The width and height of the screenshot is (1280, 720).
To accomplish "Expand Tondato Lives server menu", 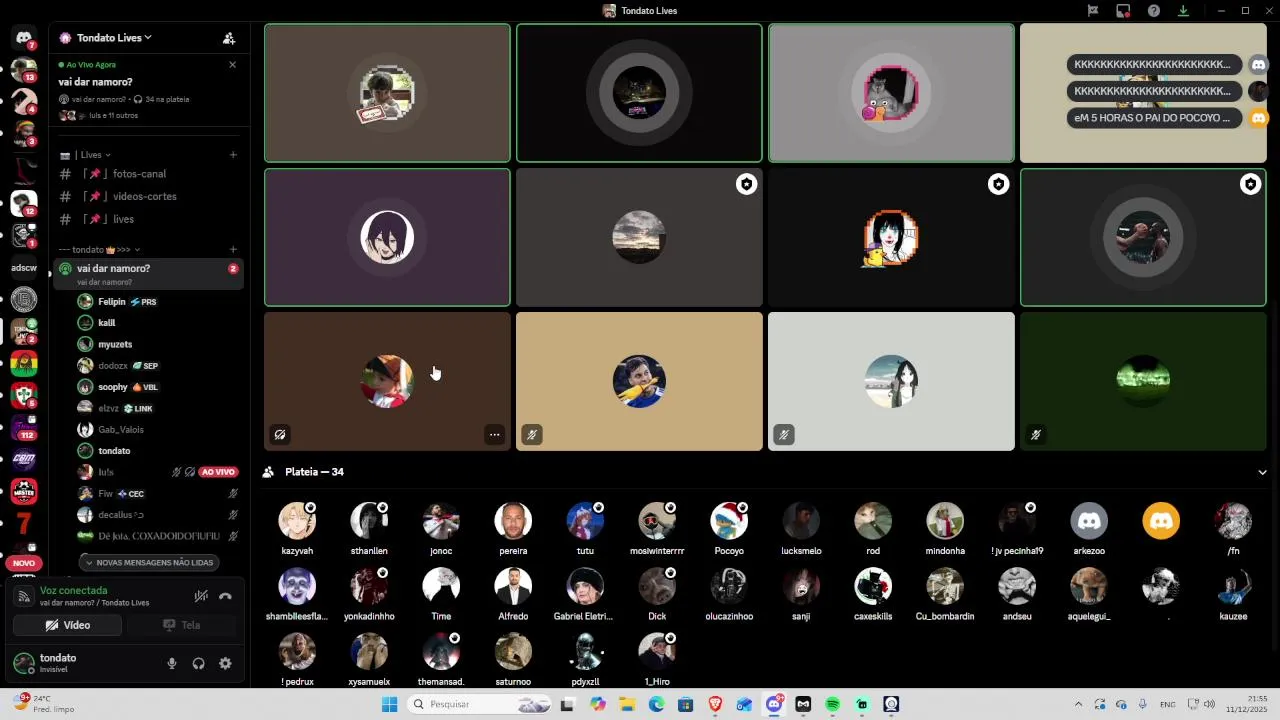I will [x=114, y=38].
